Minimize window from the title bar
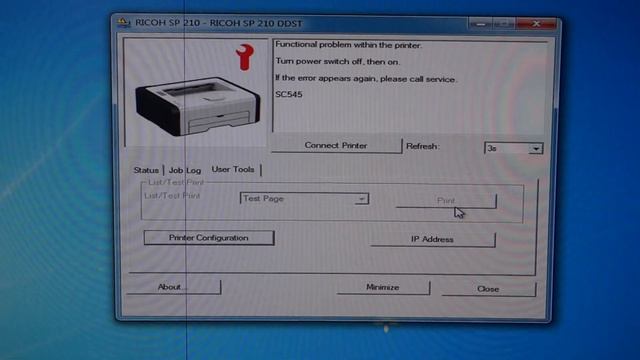 (x=480, y=24)
